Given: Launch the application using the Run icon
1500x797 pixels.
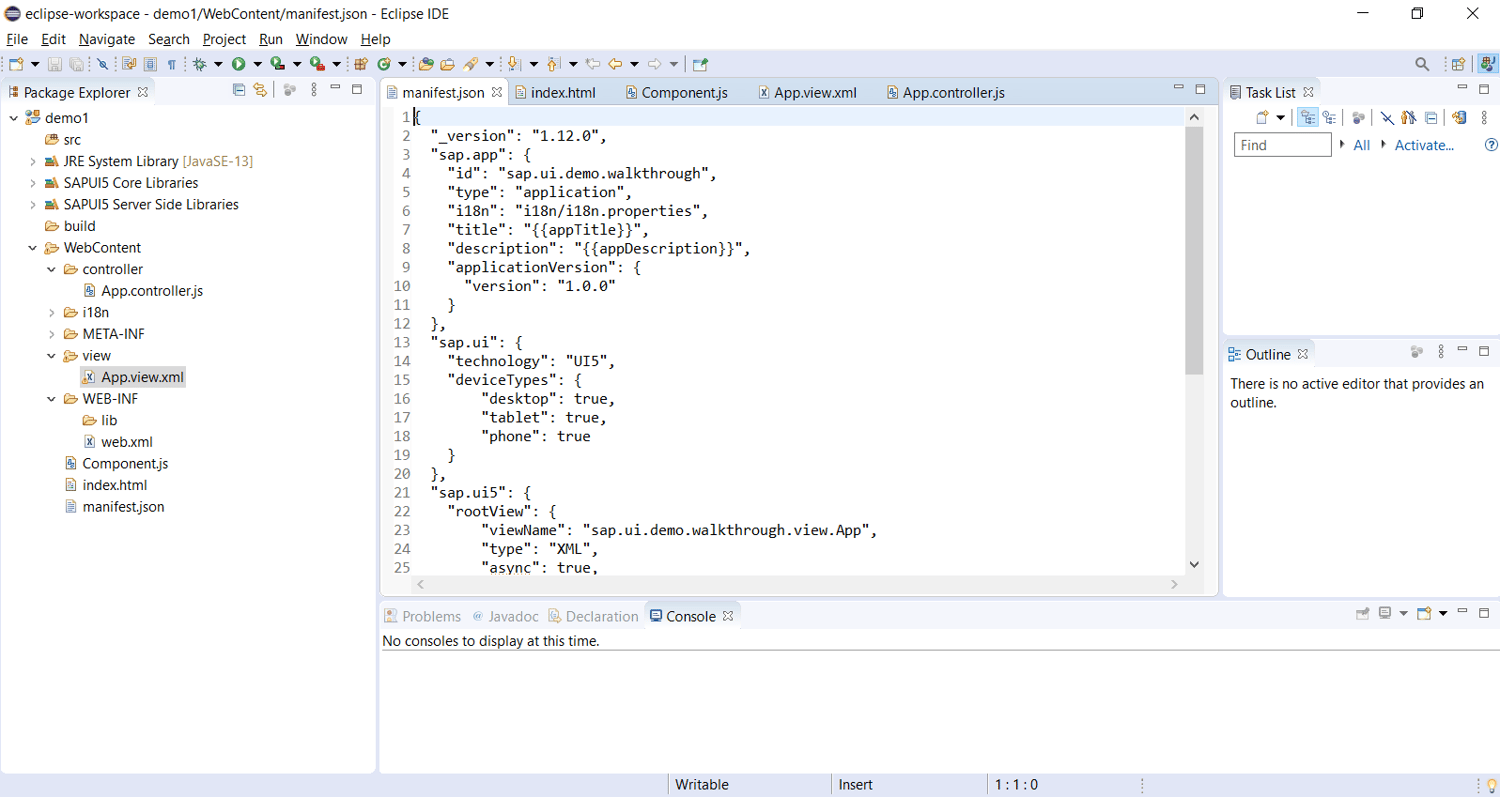Looking at the screenshot, I should point(238,63).
